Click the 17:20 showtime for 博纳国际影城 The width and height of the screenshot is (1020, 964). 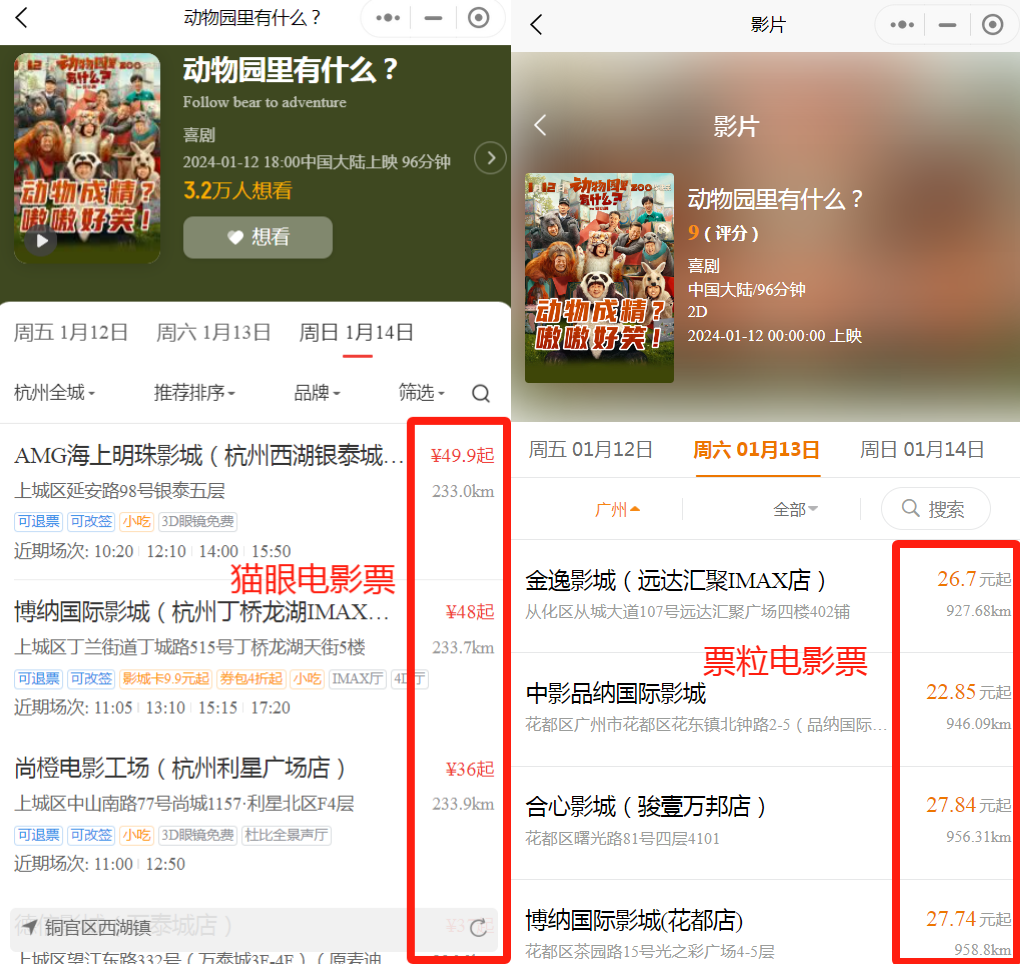pyautogui.click(x=271, y=708)
